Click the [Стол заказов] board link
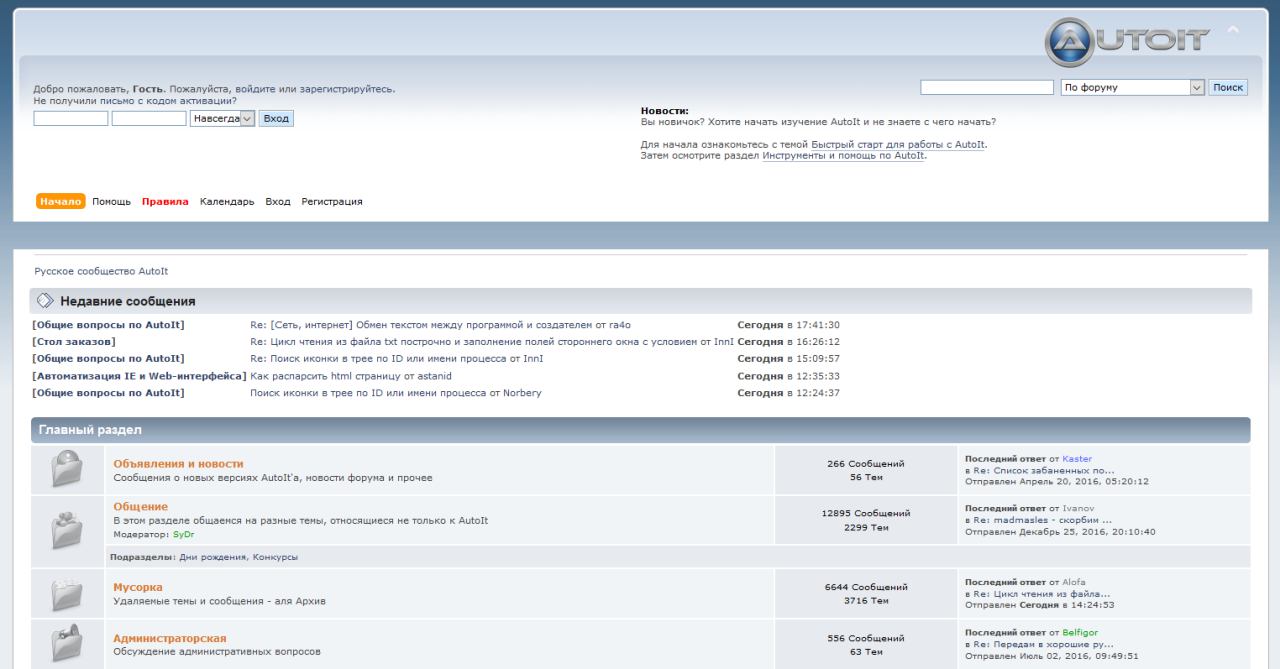Viewport: 1280px width, 669px height. [x=74, y=342]
